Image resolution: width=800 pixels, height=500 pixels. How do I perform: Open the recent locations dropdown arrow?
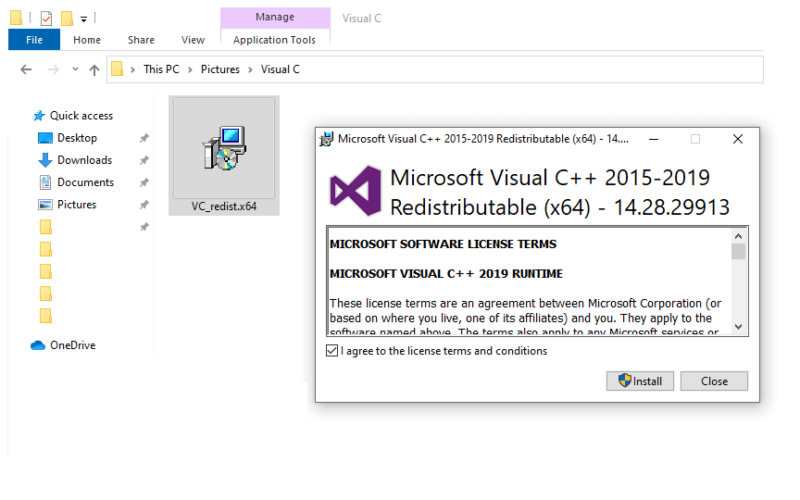[75, 69]
